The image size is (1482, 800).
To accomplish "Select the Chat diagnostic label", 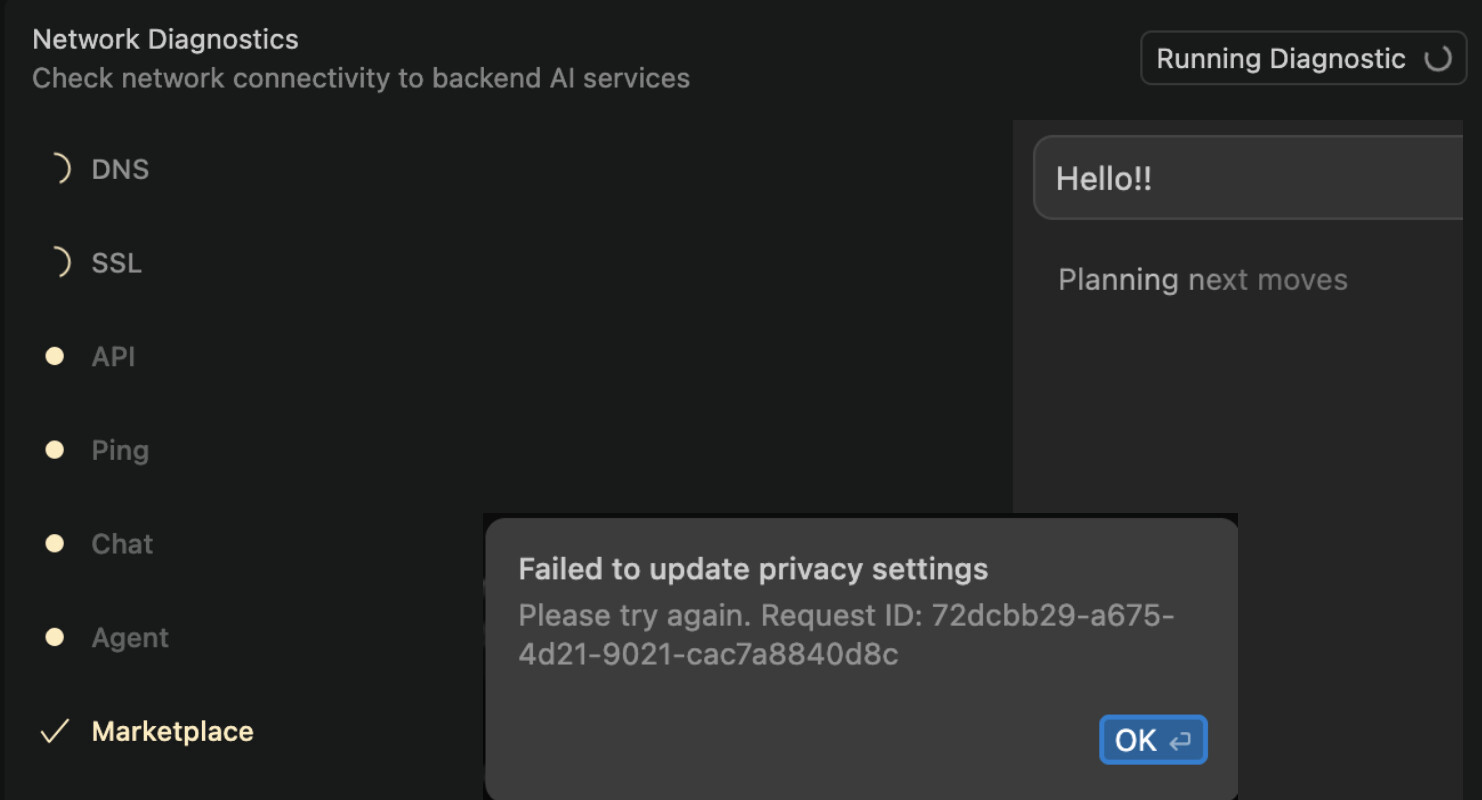I will click(x=122, y=544).
